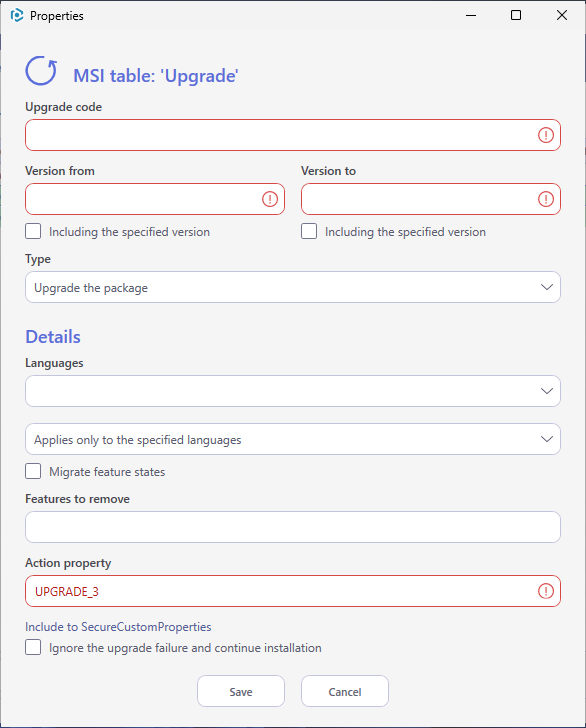
Task: Expand the Languages dropdown
Action: 293,391
